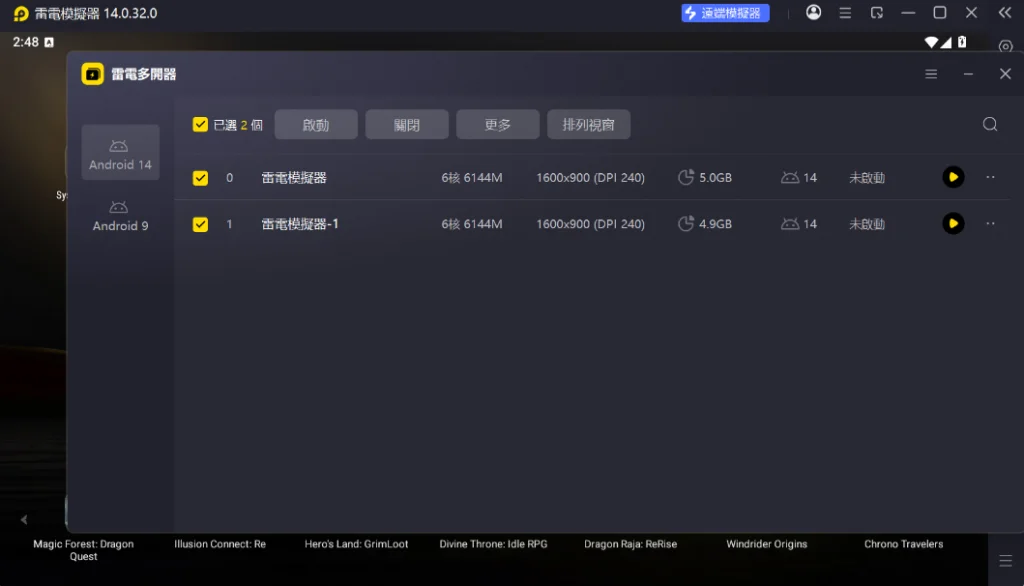
Task: Click the 排列視窗 button
Action: point(588,124)
